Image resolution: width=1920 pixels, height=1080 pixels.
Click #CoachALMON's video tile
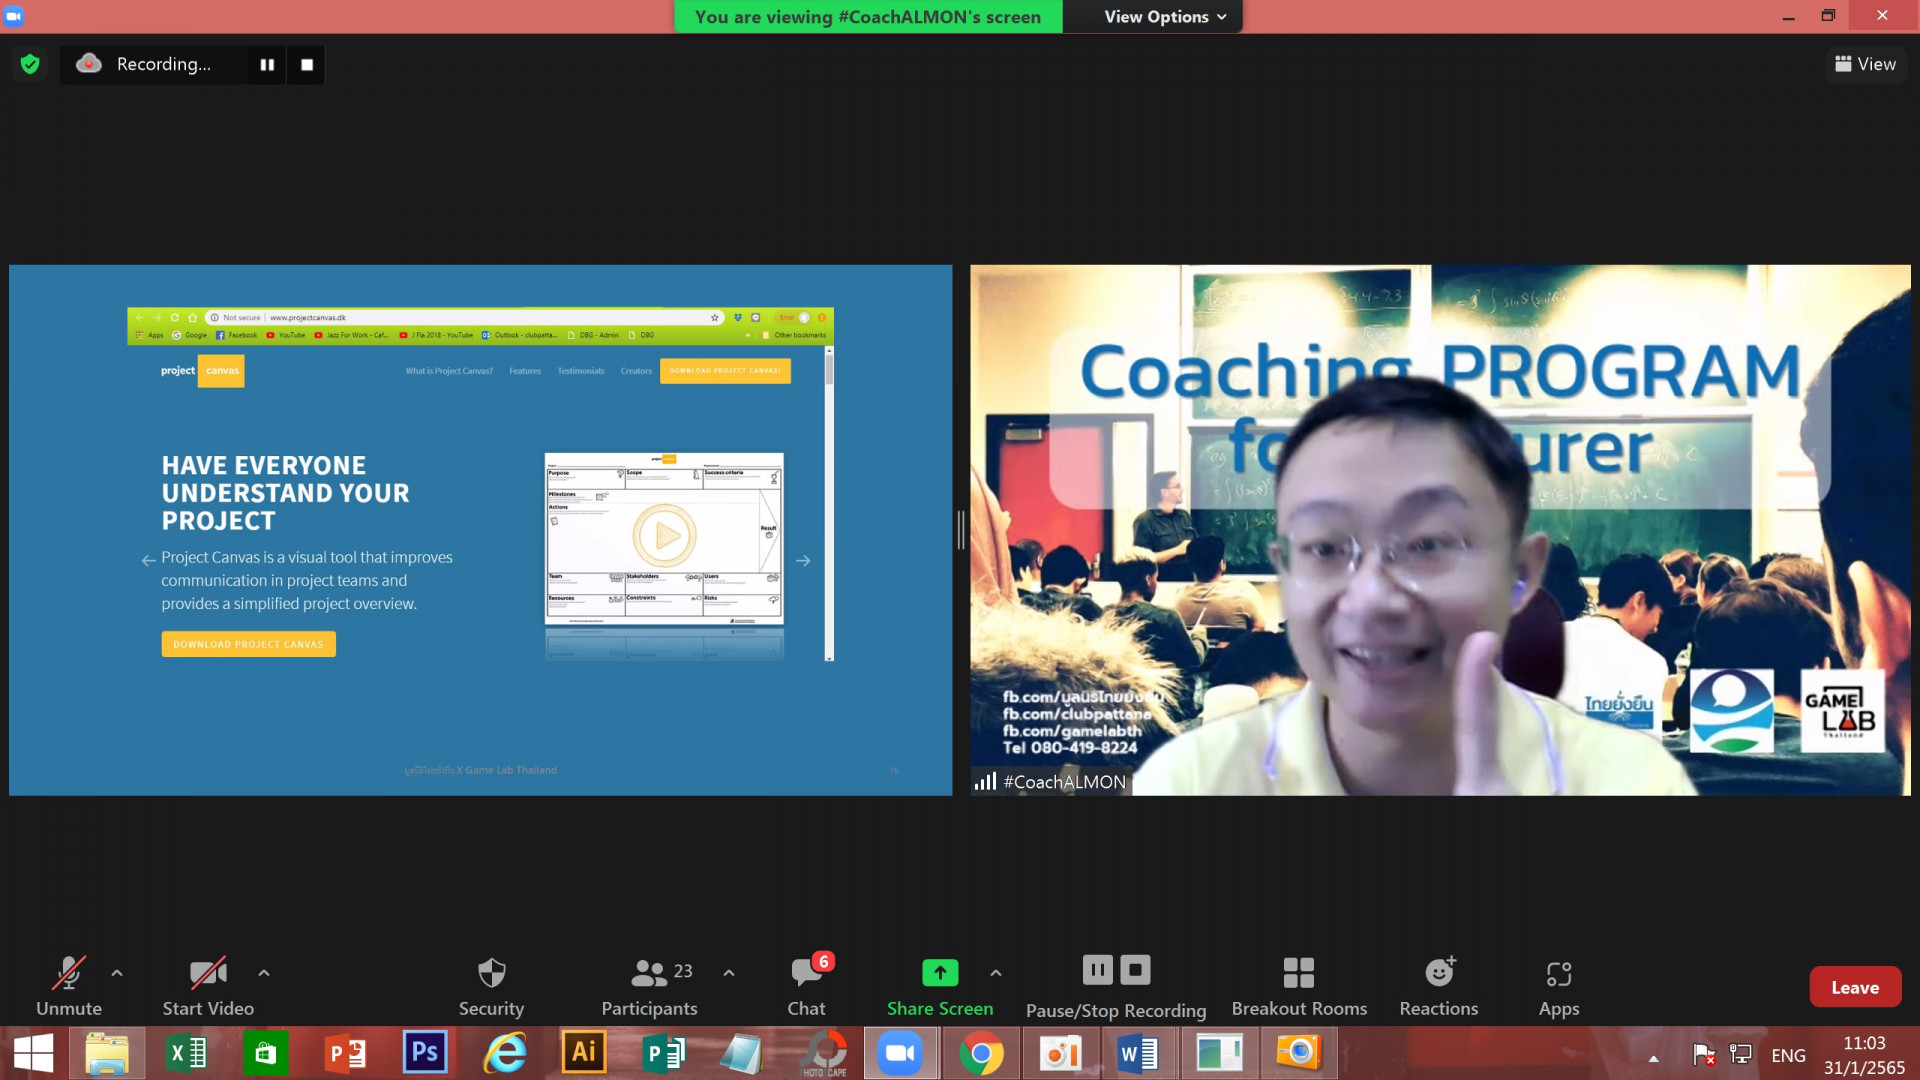click(1440, 530)
